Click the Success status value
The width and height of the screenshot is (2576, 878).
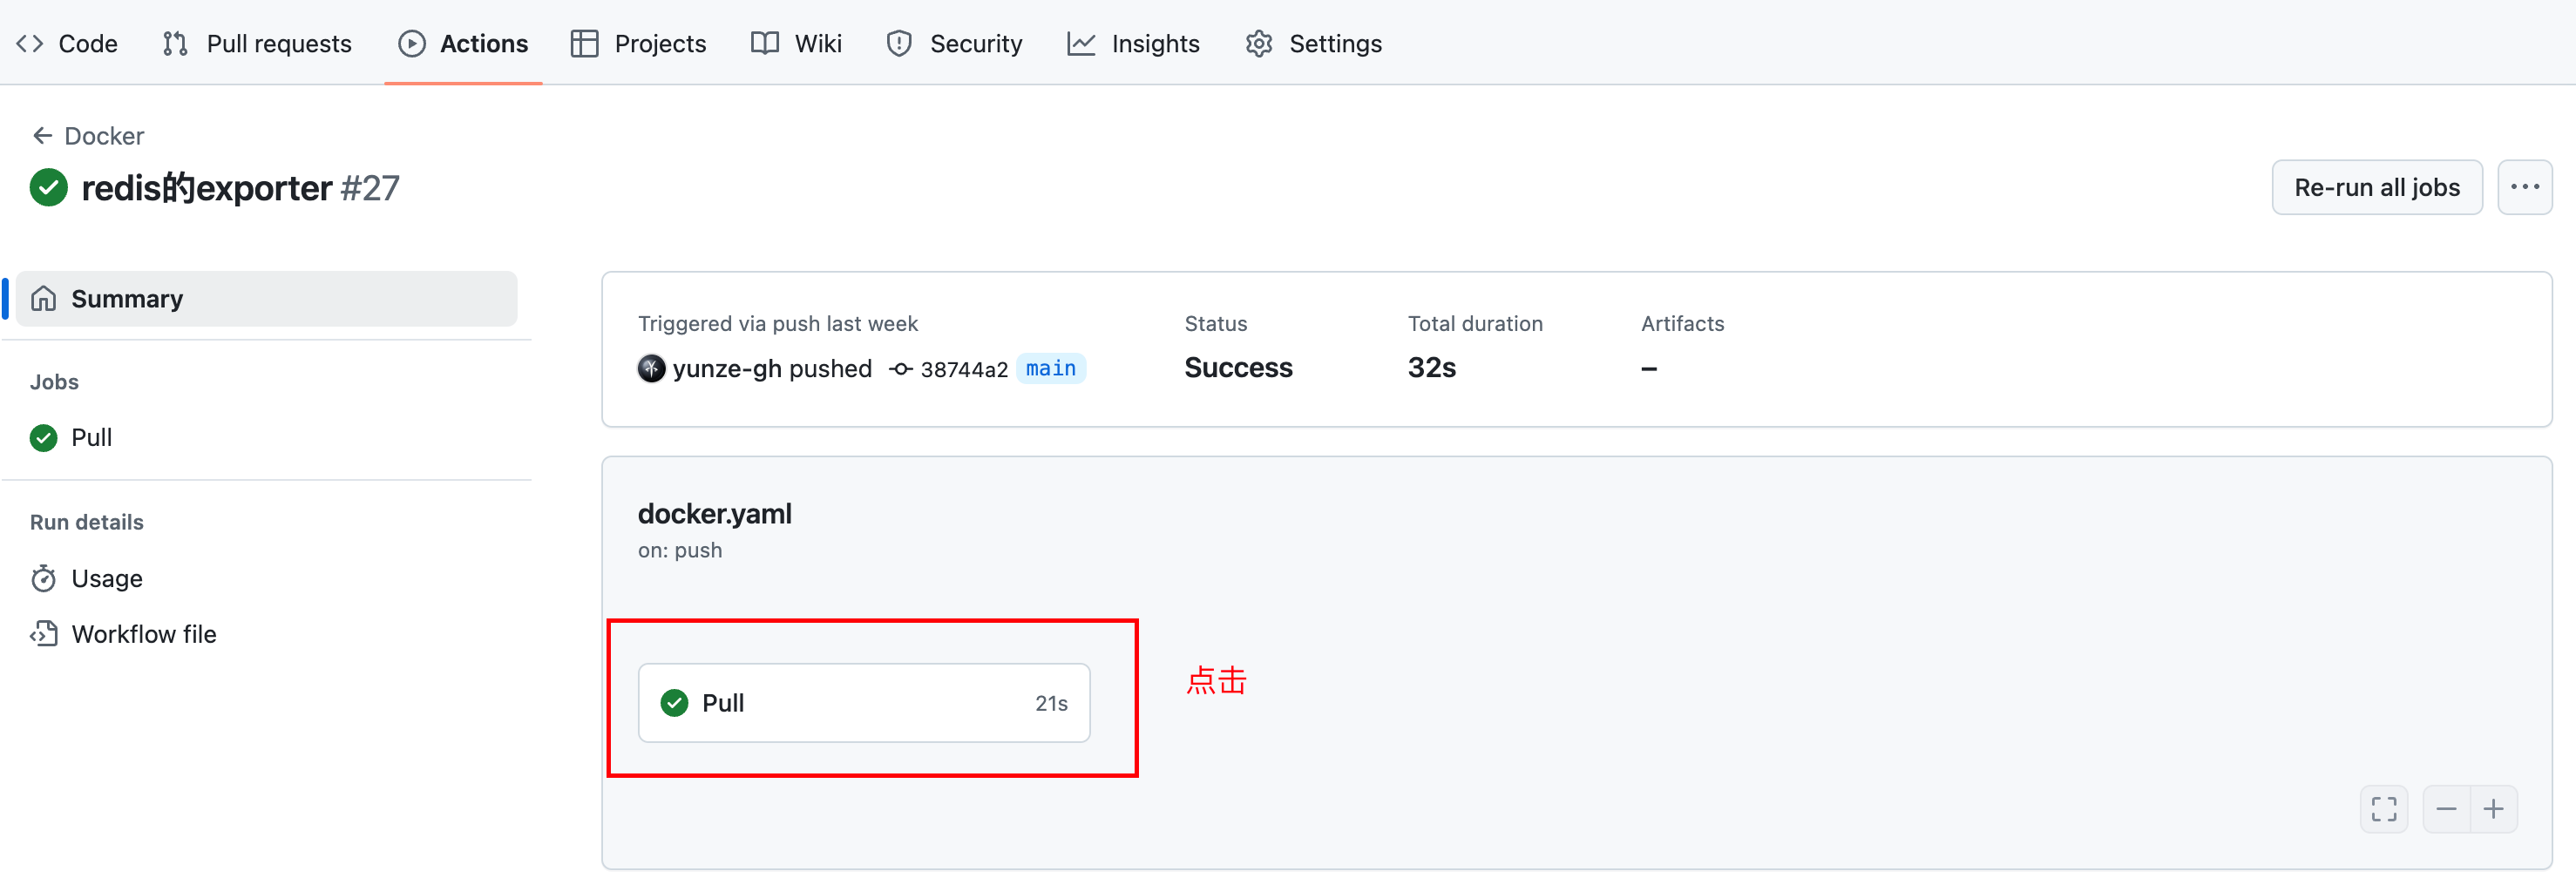(x=1238, y=367)
